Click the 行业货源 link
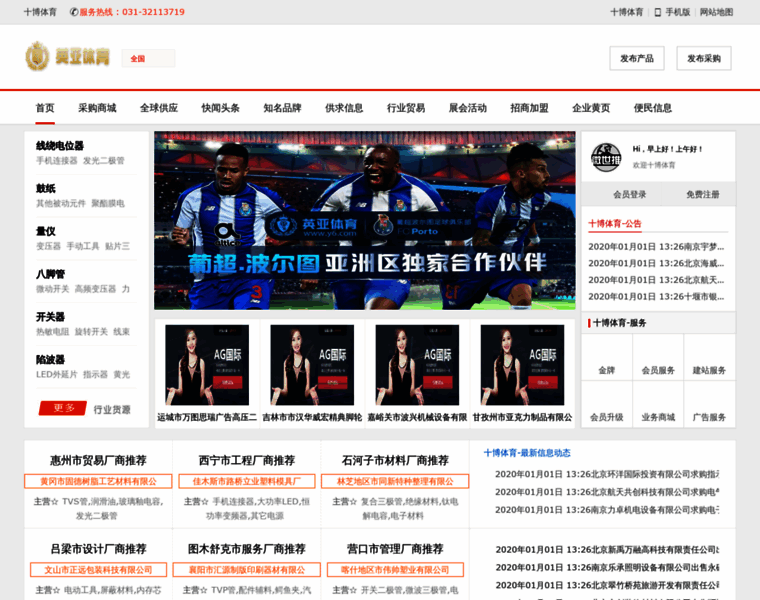 pyautogui.click(x=112, y=410)
